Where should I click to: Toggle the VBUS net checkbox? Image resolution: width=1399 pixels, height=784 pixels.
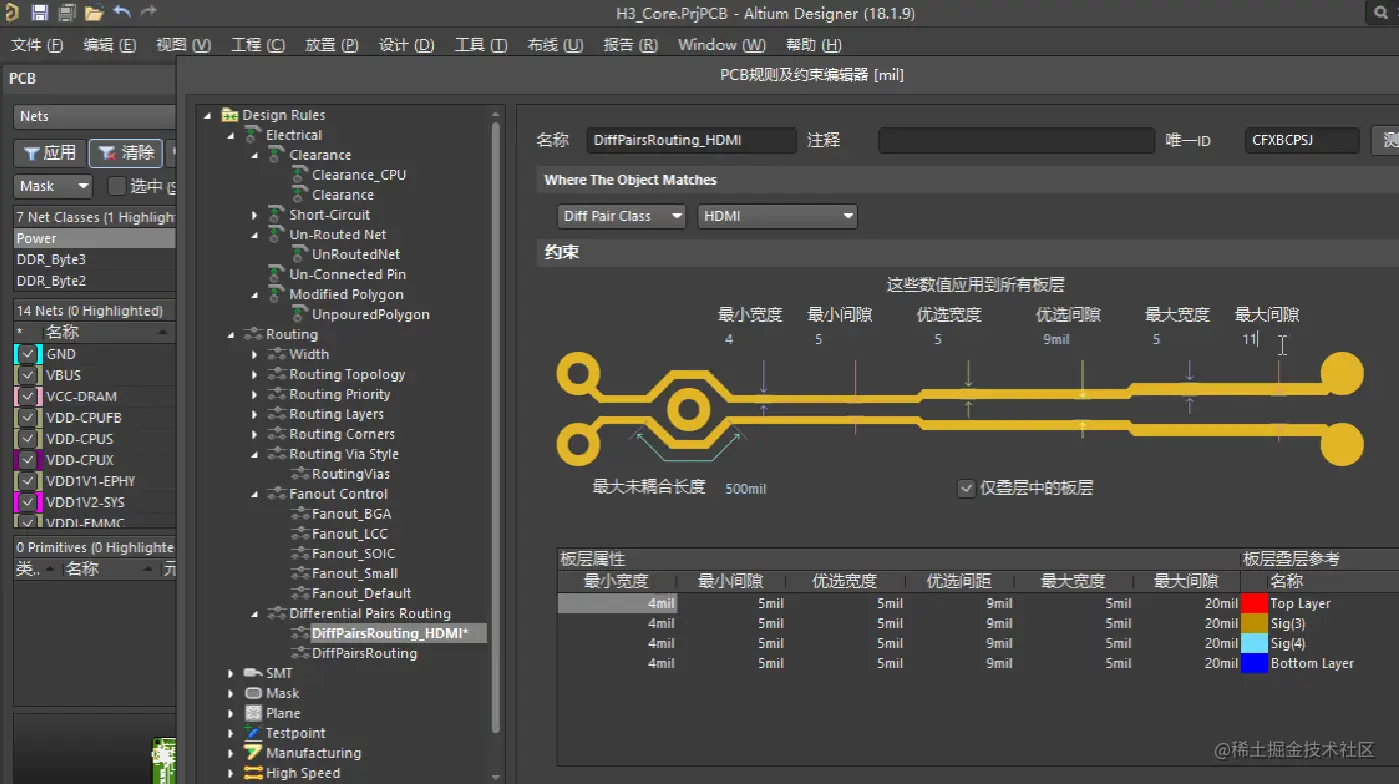click(28, 375)
